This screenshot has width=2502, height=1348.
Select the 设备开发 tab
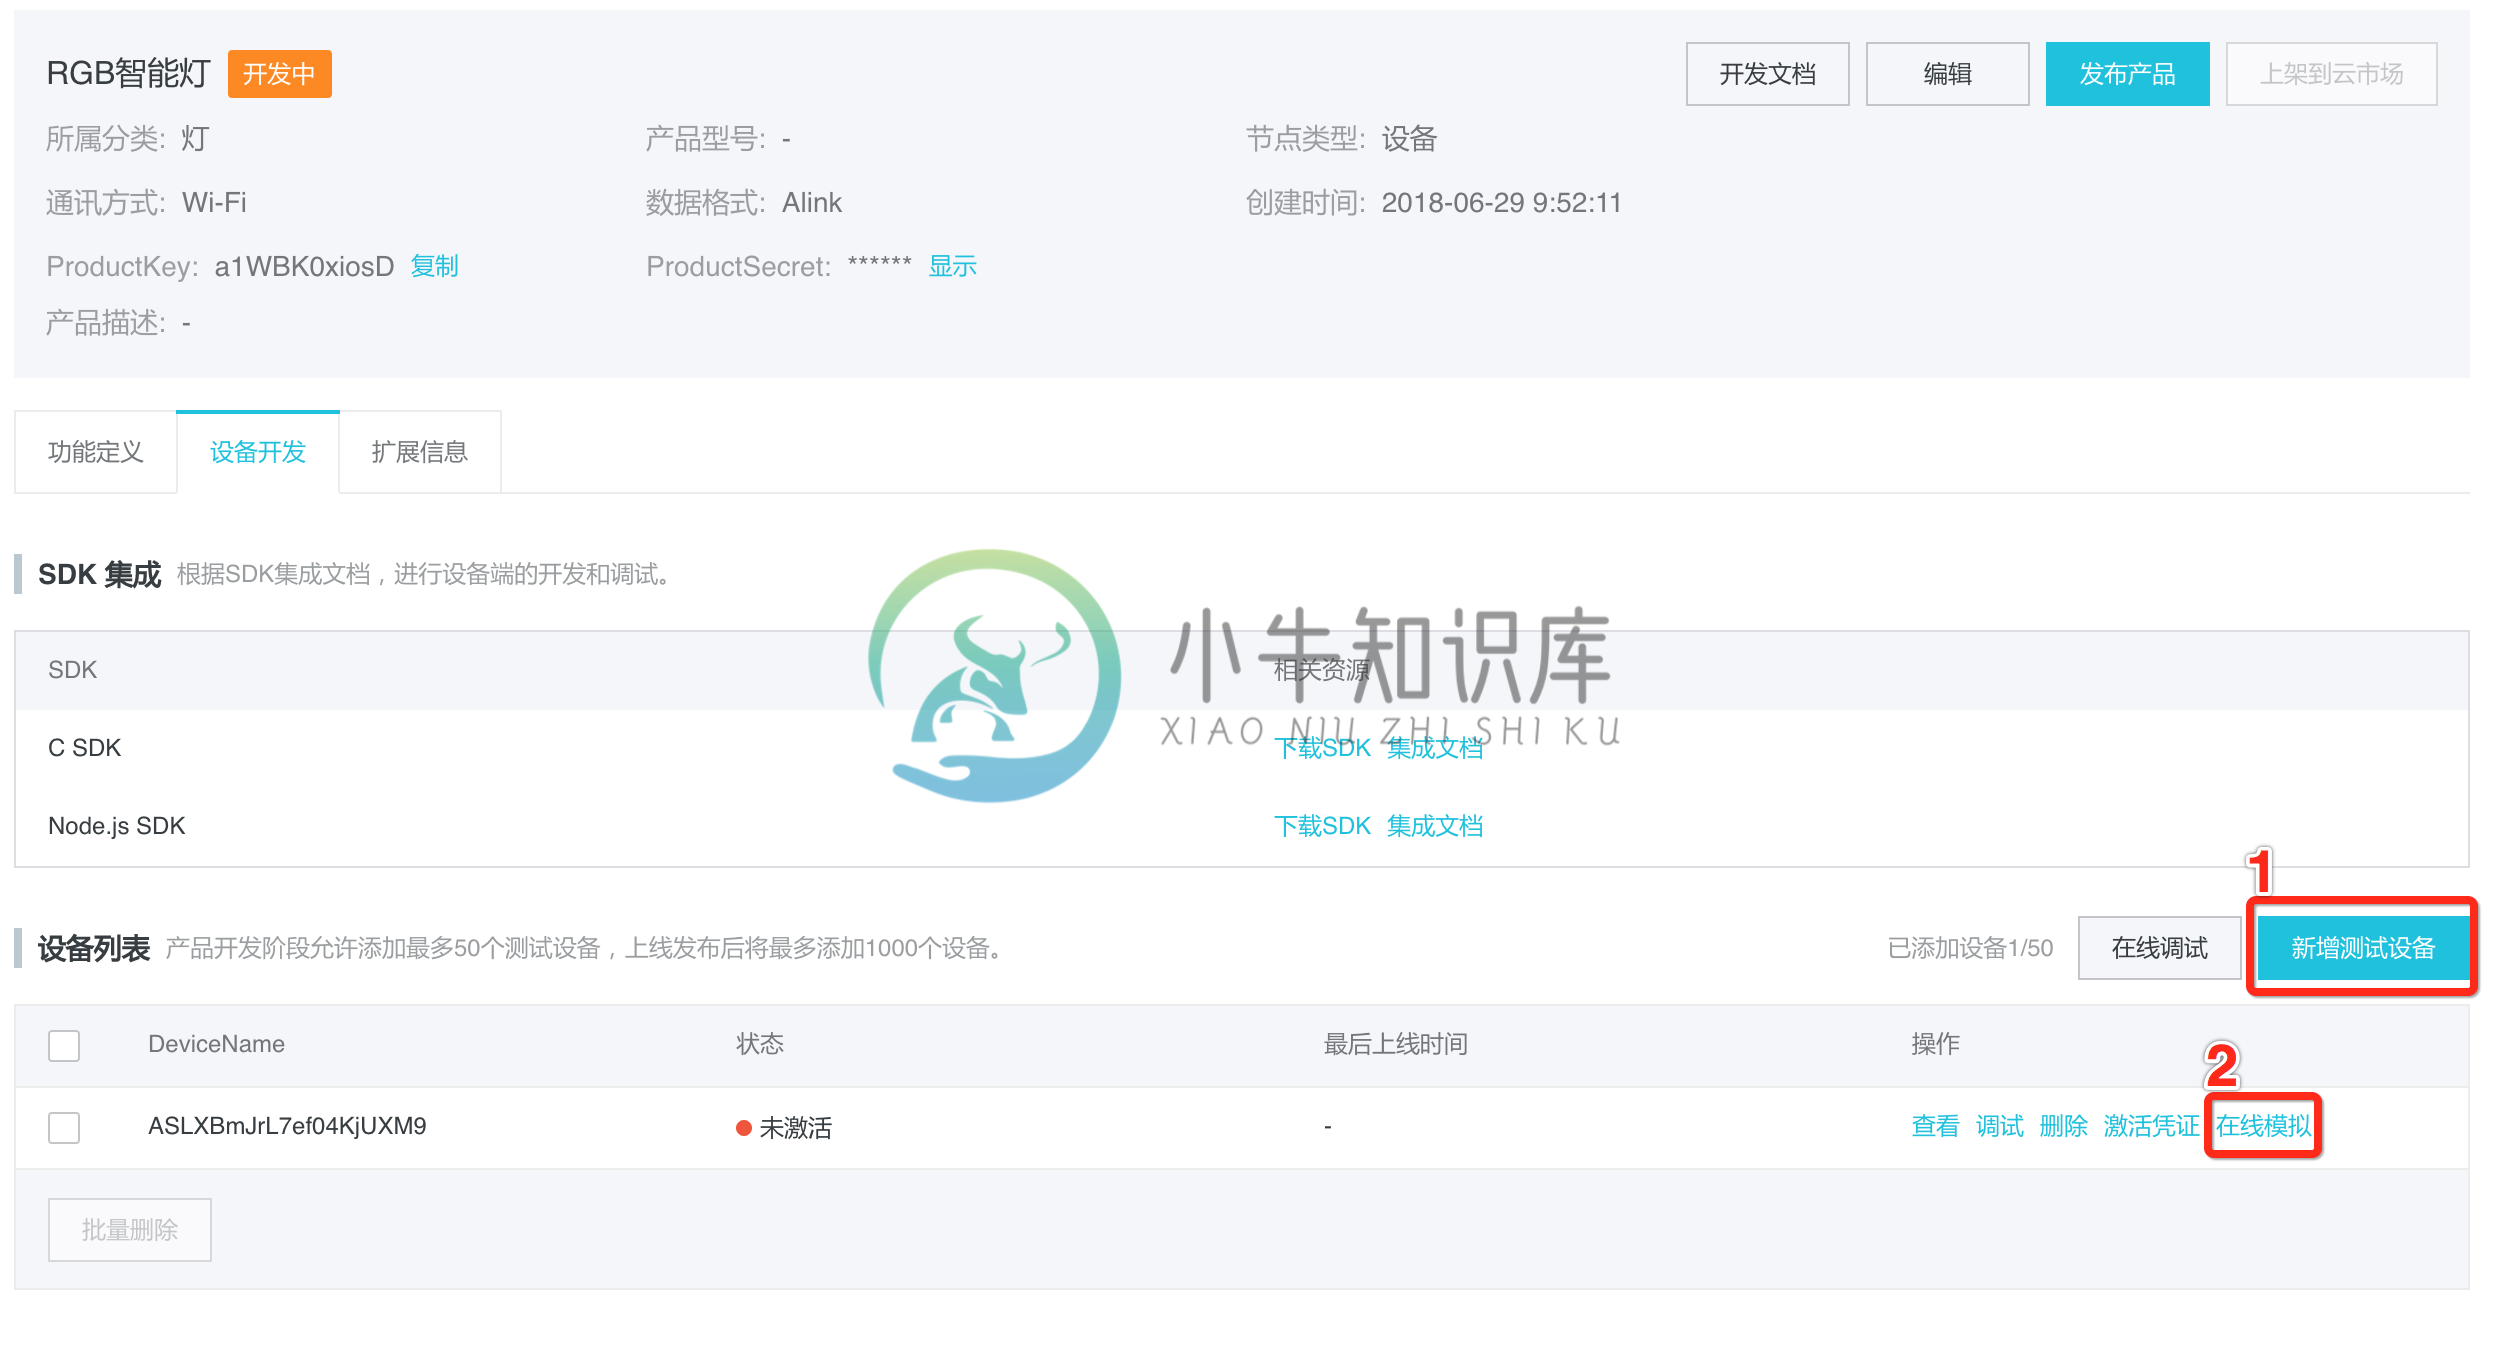258,452
